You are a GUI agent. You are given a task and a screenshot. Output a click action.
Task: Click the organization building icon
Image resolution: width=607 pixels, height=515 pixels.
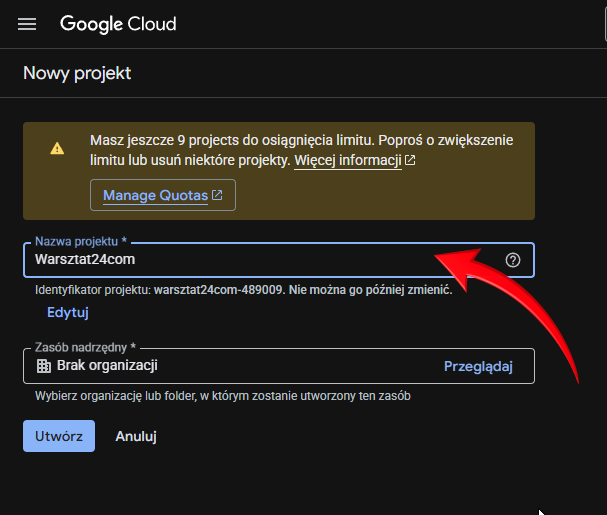[x=43, y=366]
